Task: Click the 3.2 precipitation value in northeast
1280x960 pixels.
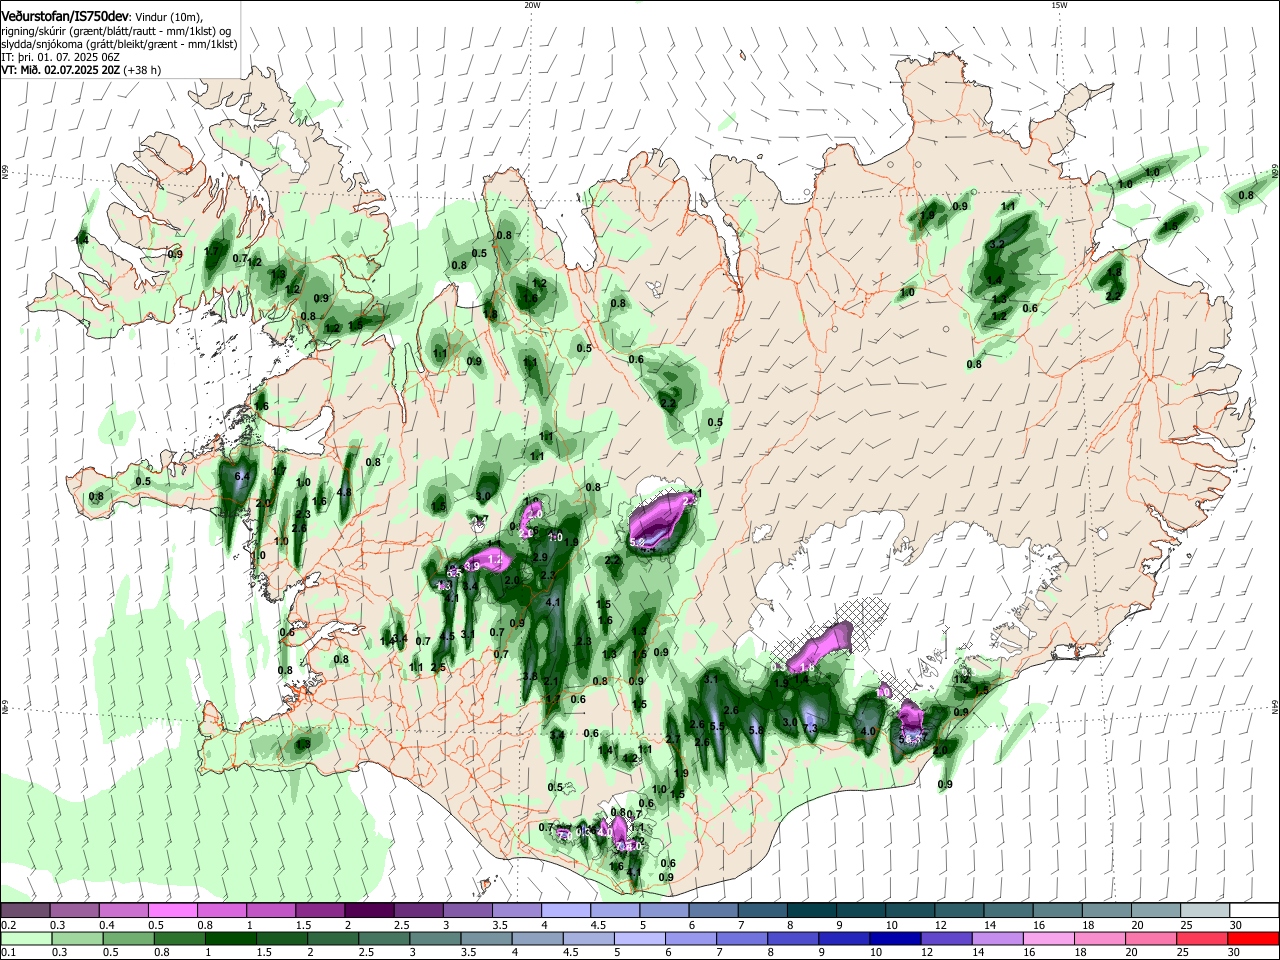Action: [997, 245]
